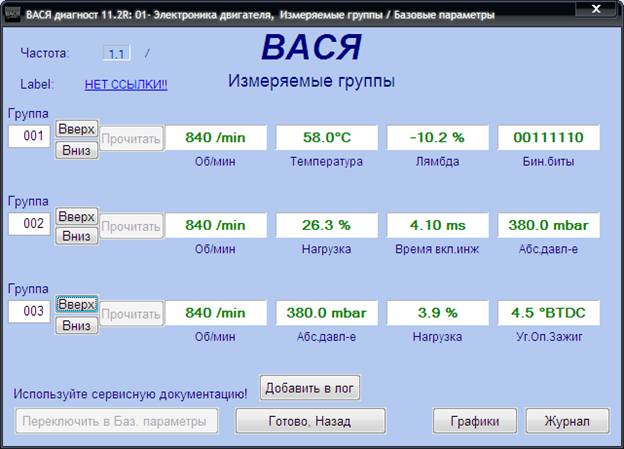This screenshot has width=624, height=449.
Task: Select the 380.0 mbar value in group 002
Action: [x=548, y=225]
